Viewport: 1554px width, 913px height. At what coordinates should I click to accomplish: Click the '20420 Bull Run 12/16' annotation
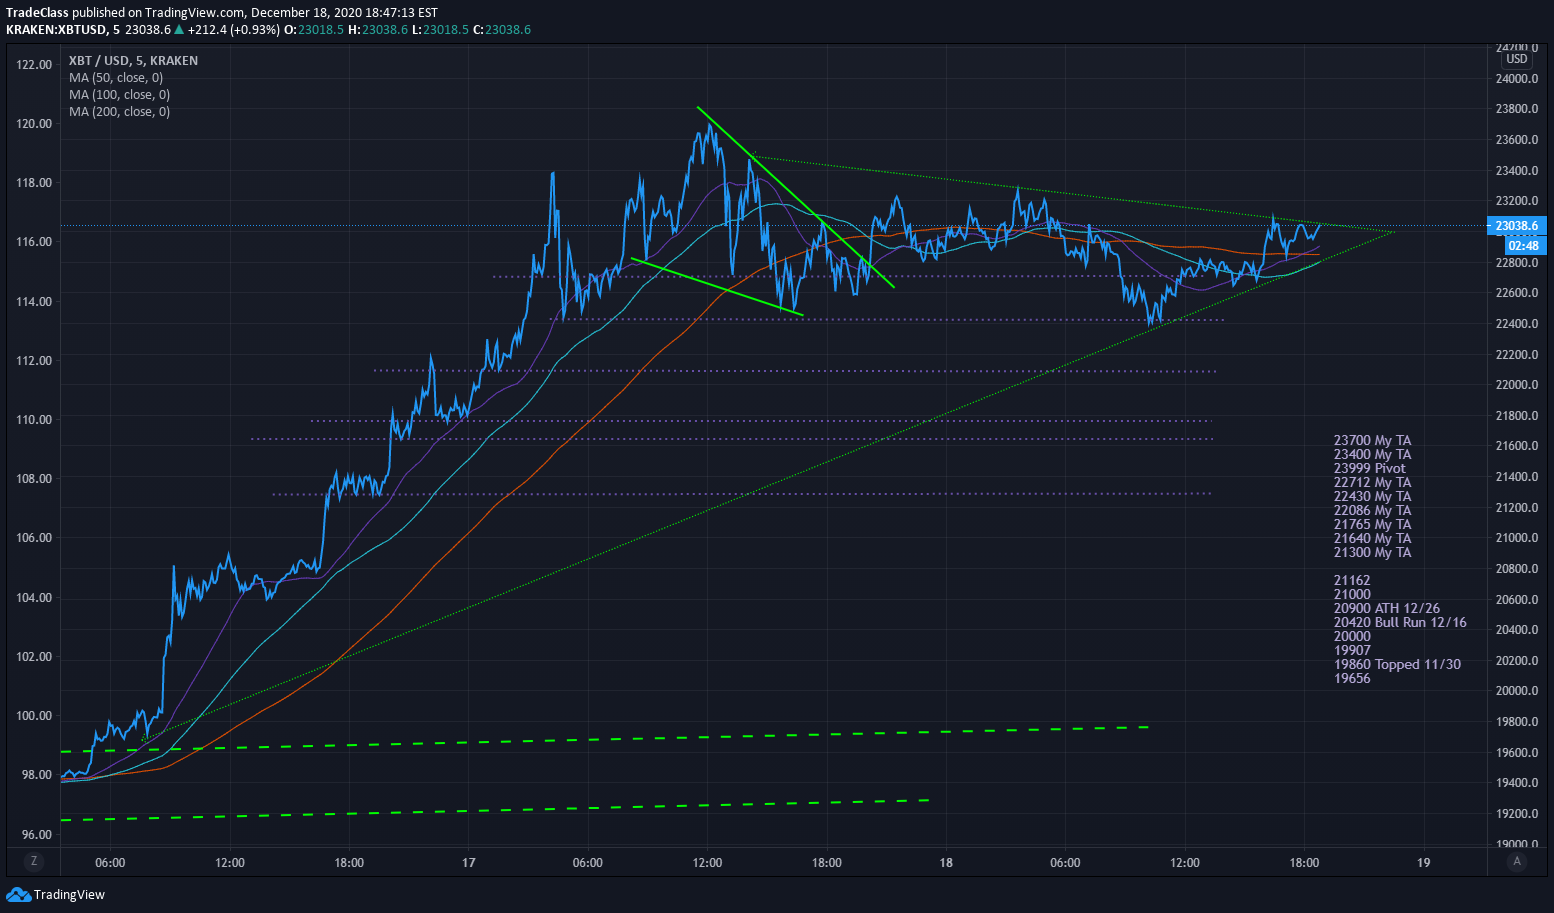[1400, 622]
